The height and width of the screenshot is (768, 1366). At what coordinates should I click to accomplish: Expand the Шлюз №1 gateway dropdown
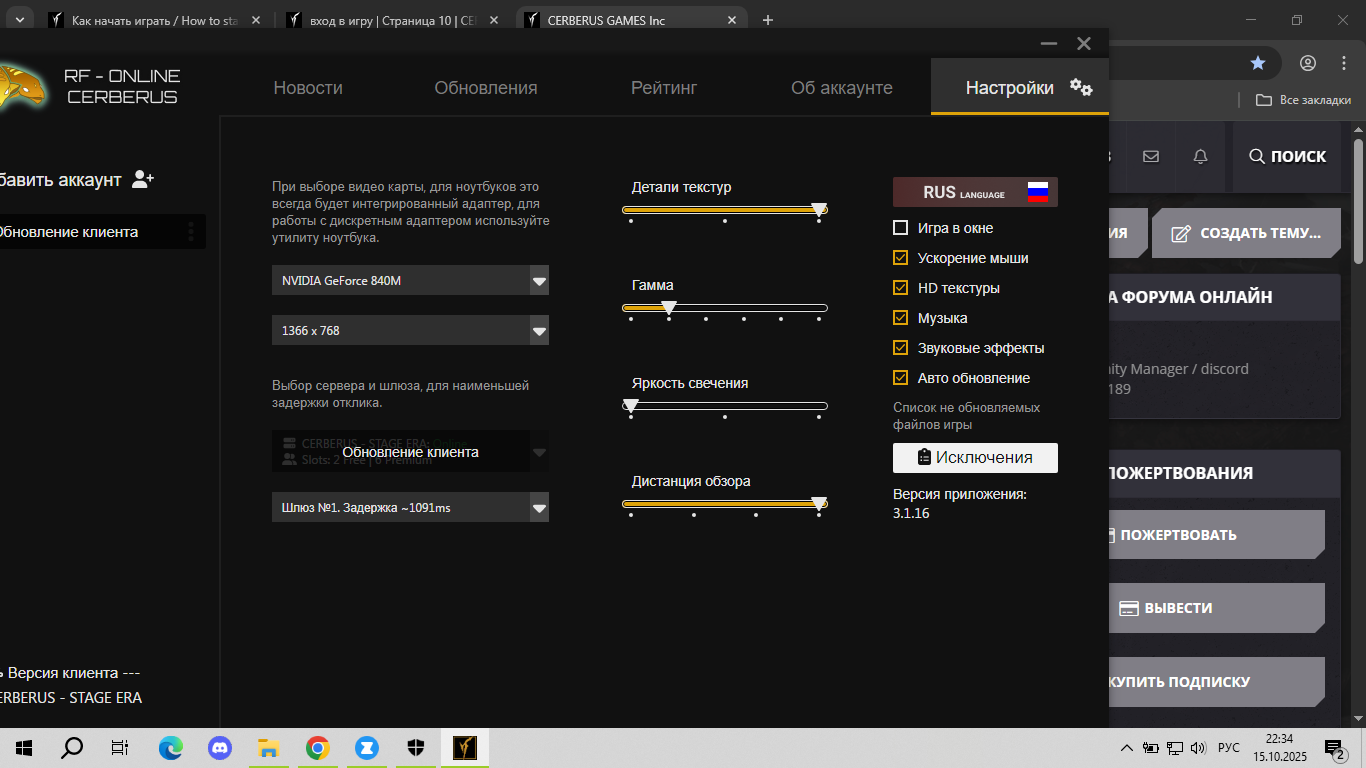click(x=539, y=508)
